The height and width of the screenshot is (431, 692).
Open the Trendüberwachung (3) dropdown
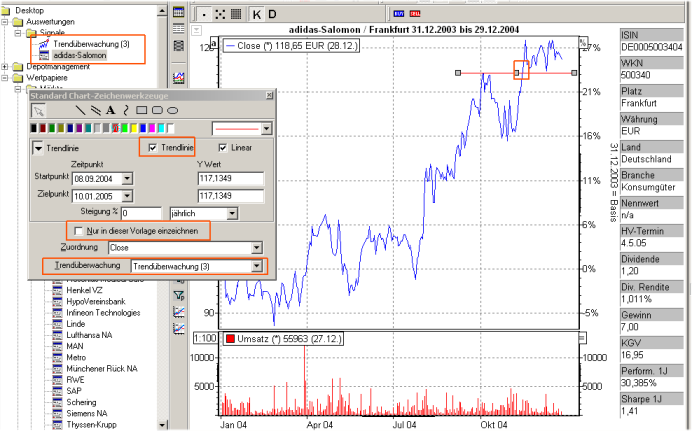pyautogui.click(x=257, y=266)
